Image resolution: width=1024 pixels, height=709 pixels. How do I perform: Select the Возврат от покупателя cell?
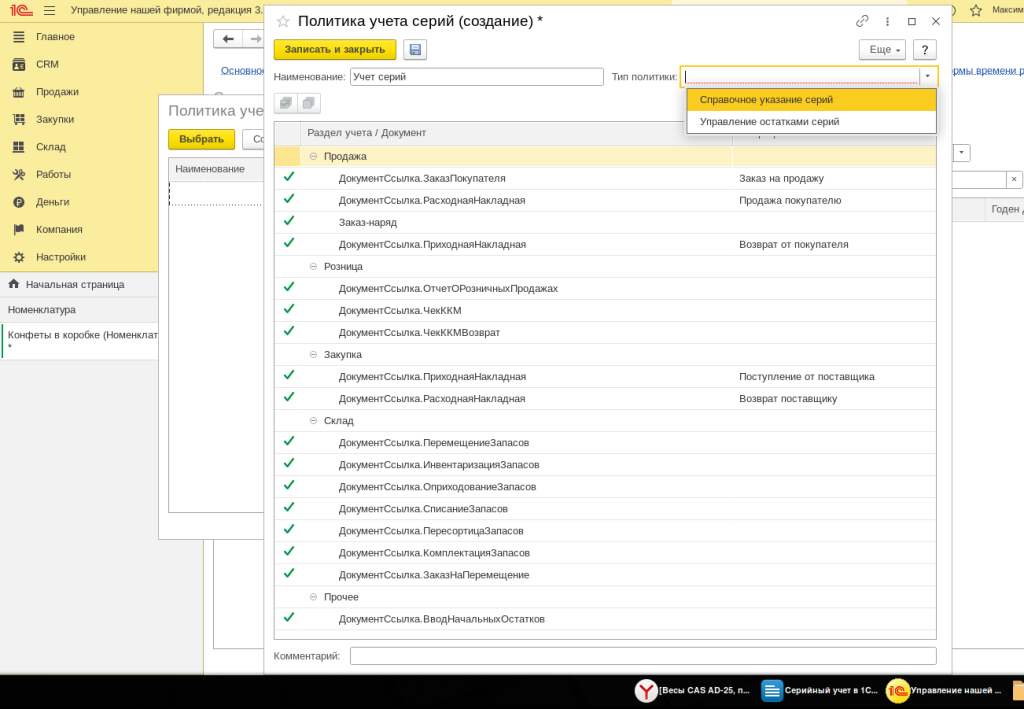coord(793,244)
